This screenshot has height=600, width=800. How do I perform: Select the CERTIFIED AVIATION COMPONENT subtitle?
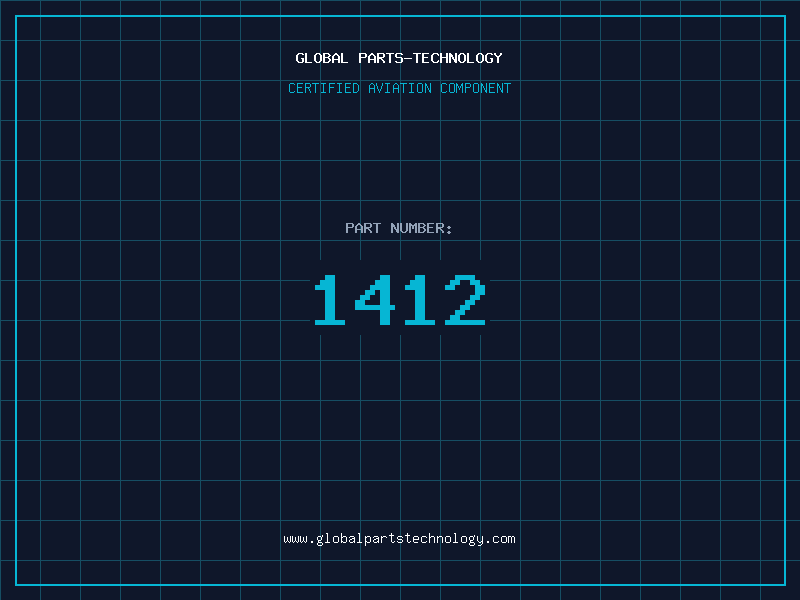click(x=399, y=88)
